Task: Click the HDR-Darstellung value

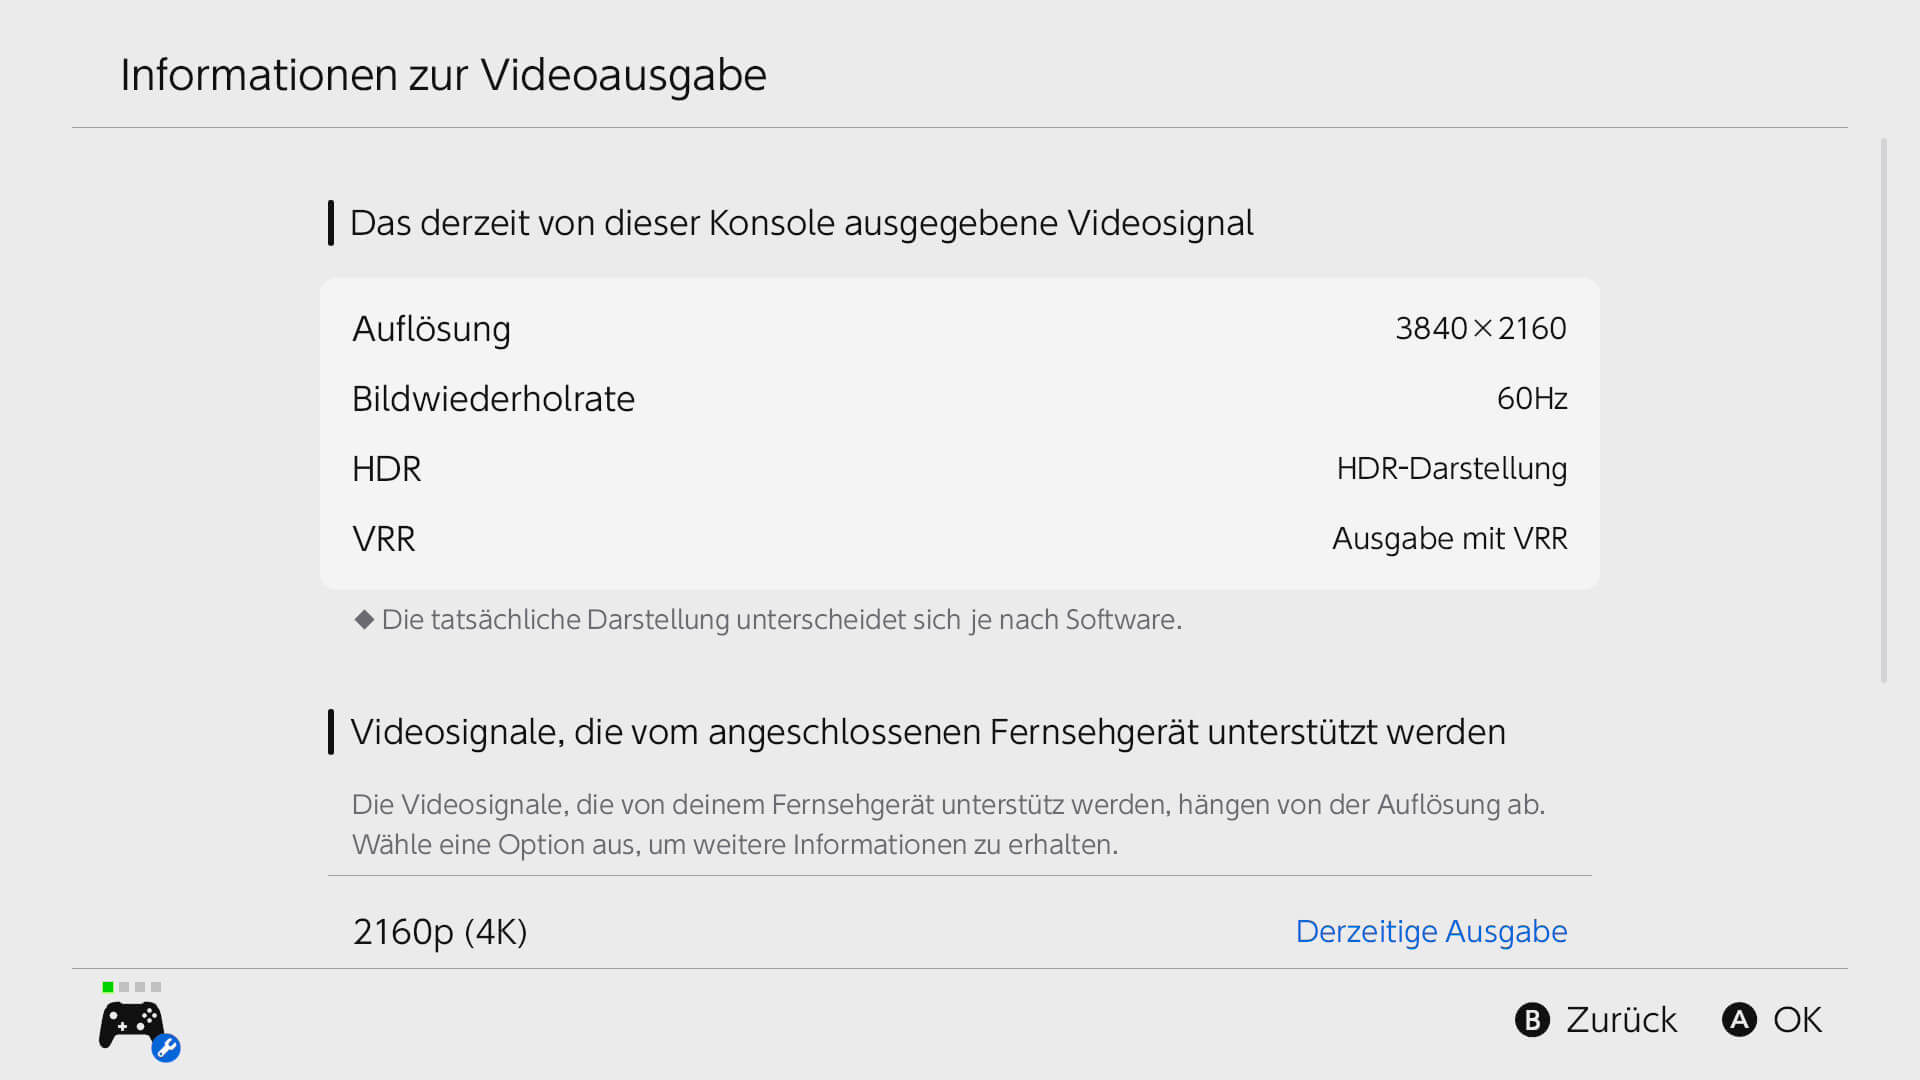Action: coord(1452,468)
